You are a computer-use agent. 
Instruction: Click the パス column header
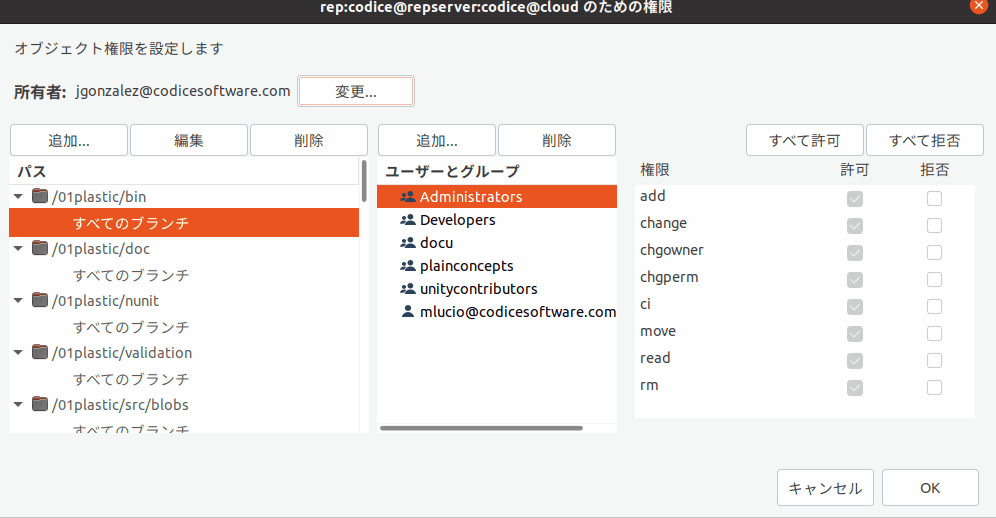pos(184,172)
